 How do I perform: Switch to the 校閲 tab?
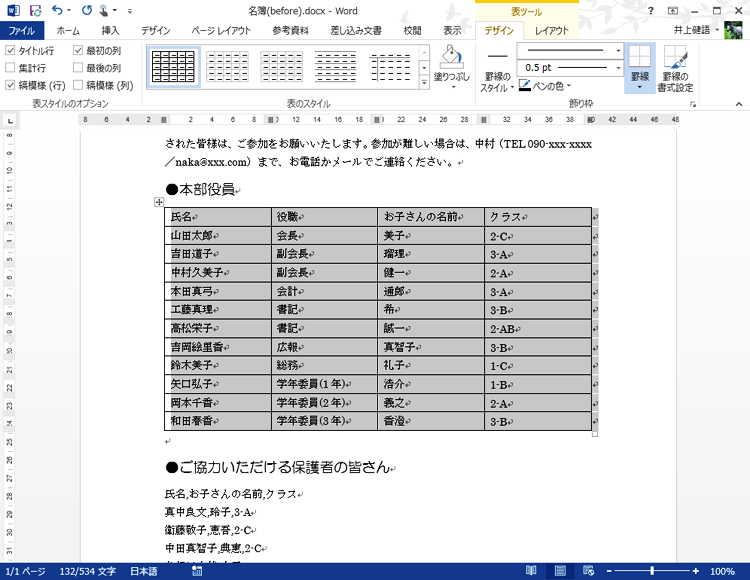[x=412, y=31]
